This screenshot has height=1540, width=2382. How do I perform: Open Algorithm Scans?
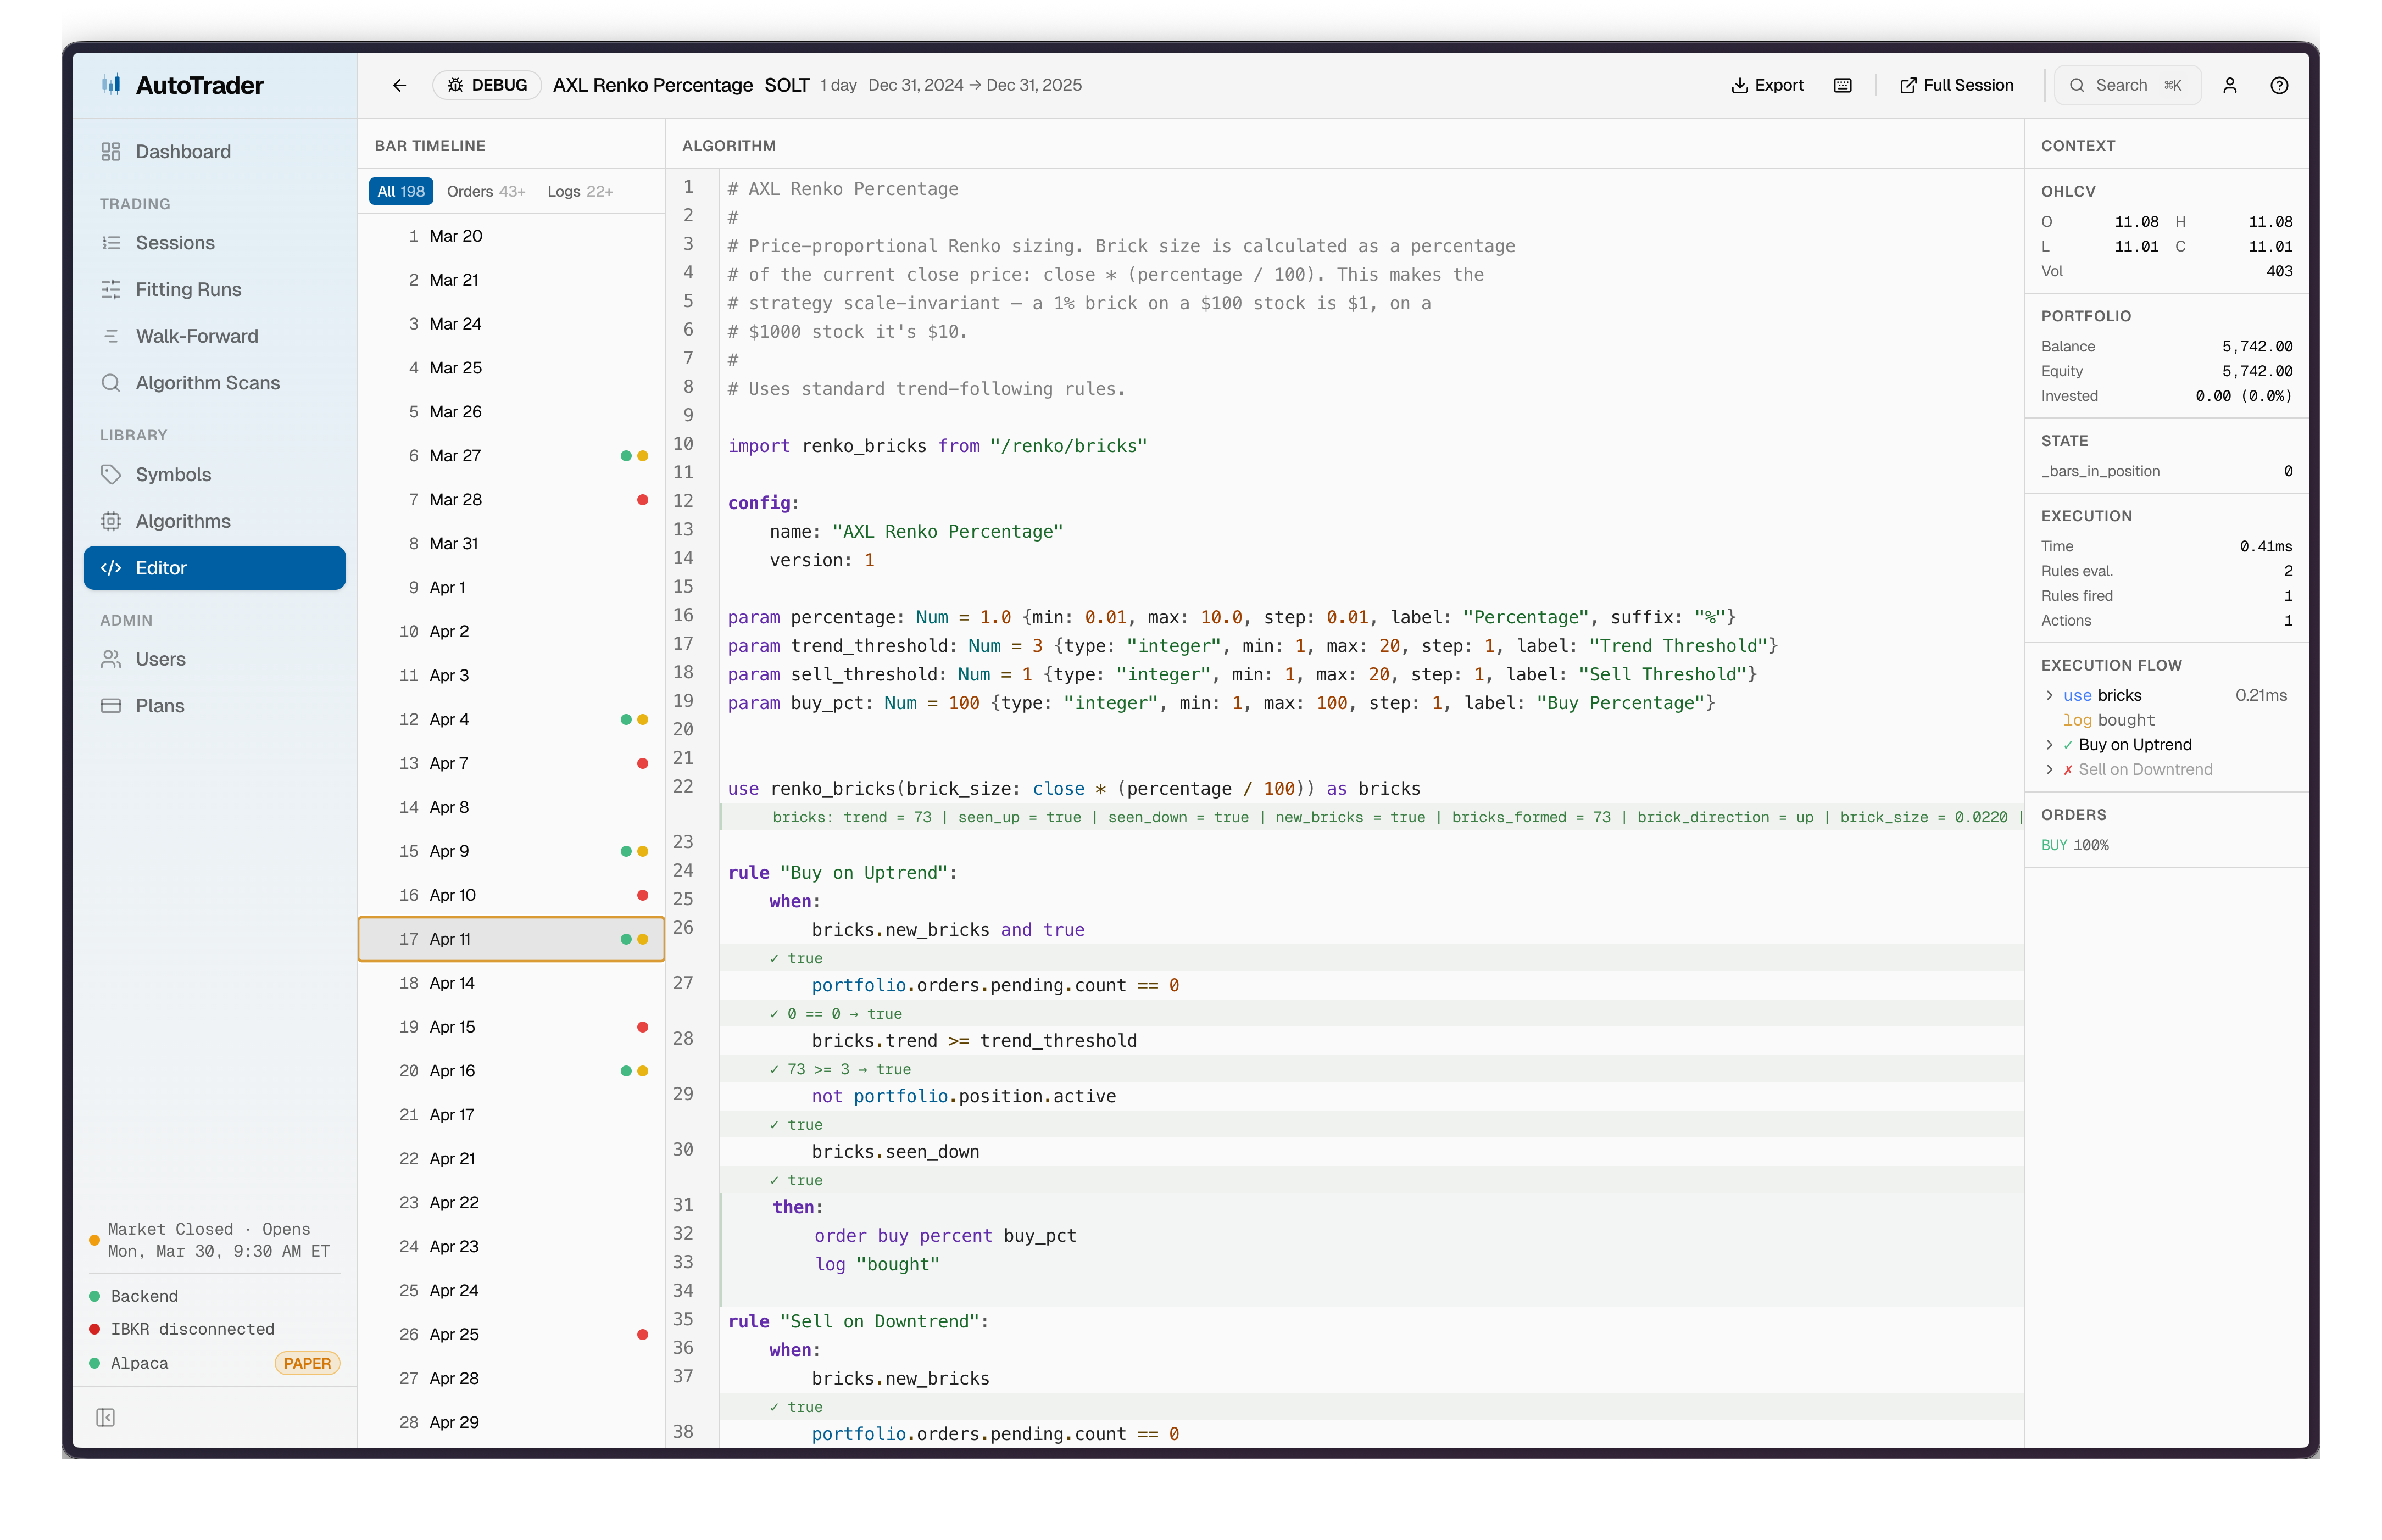207,383
